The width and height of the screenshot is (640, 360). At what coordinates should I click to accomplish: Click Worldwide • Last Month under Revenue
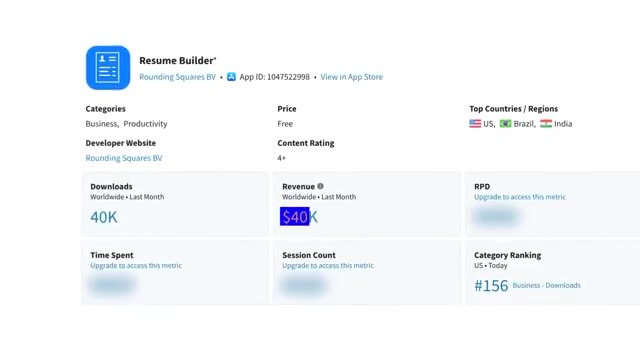pos(319,197)
